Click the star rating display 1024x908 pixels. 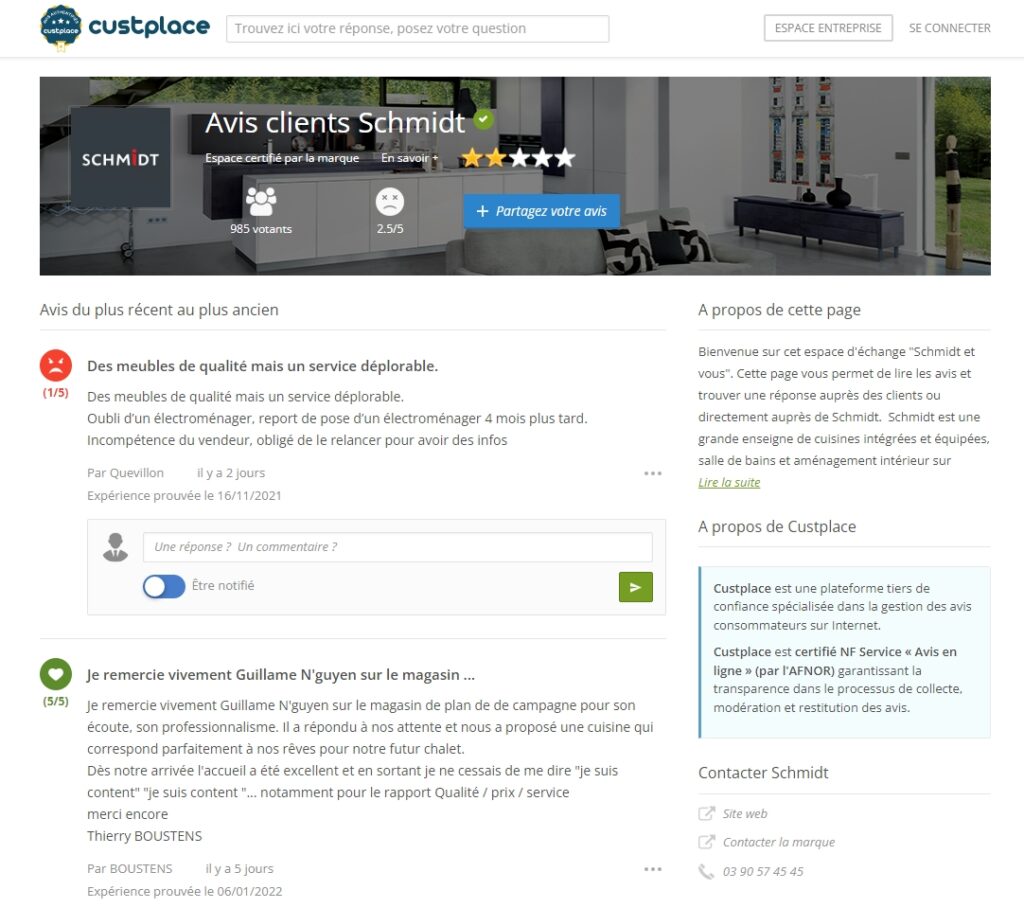518,158
